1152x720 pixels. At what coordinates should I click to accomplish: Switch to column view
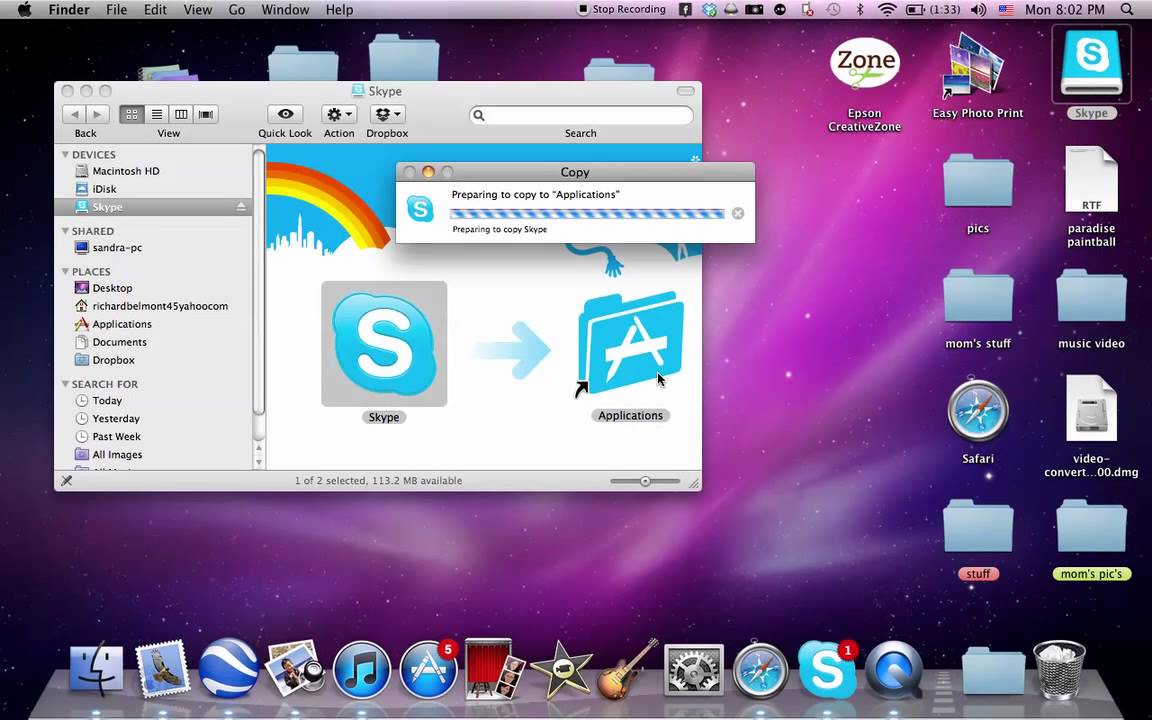coord(181,114)
